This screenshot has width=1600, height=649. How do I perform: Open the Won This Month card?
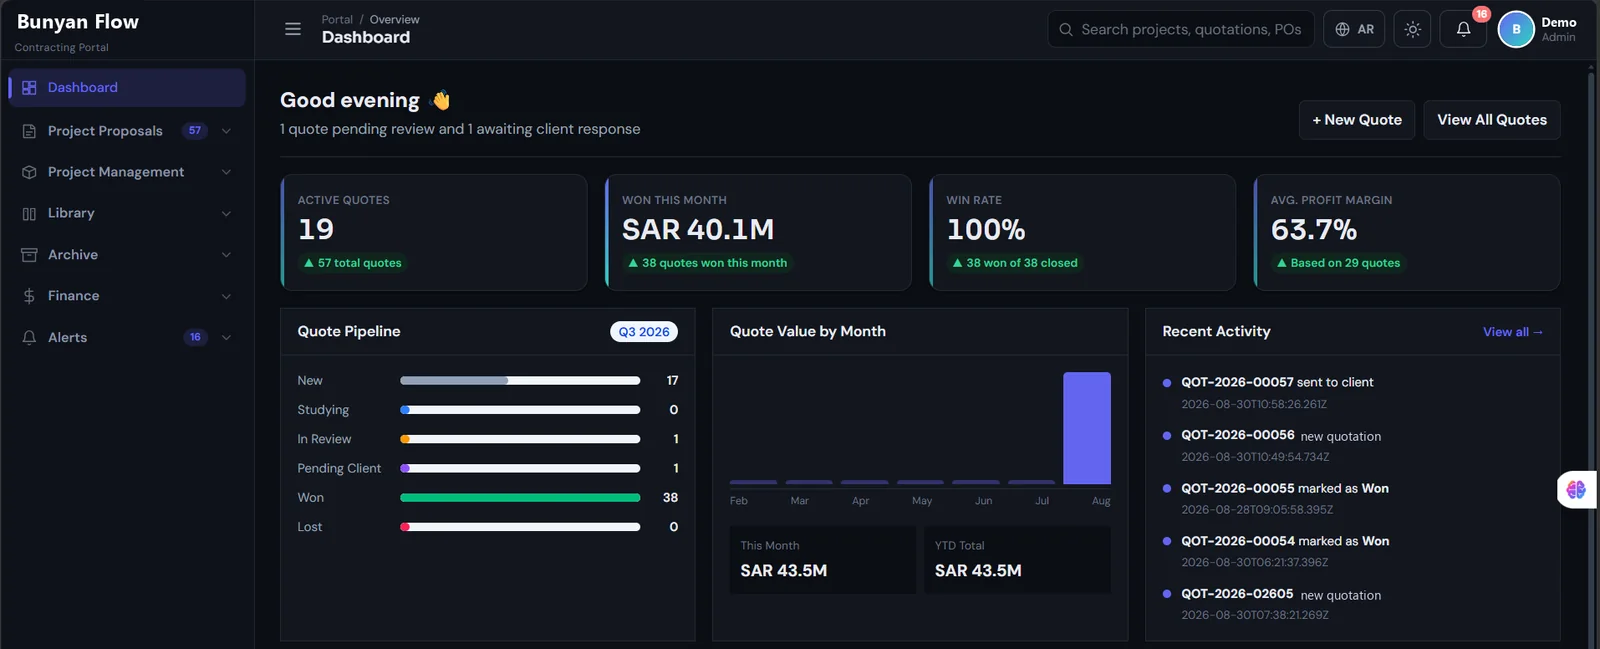pyautogui.click(x=758, y=233)
